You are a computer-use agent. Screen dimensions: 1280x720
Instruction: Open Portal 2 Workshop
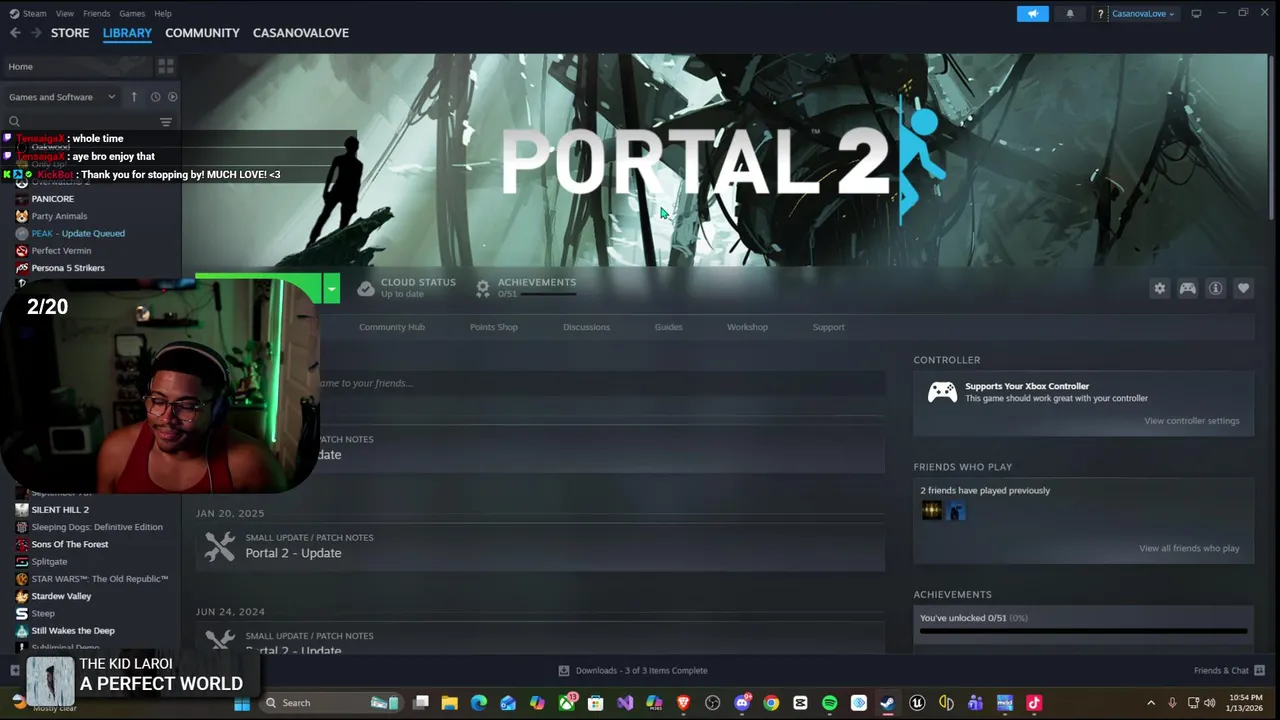(x=747, y=327)
